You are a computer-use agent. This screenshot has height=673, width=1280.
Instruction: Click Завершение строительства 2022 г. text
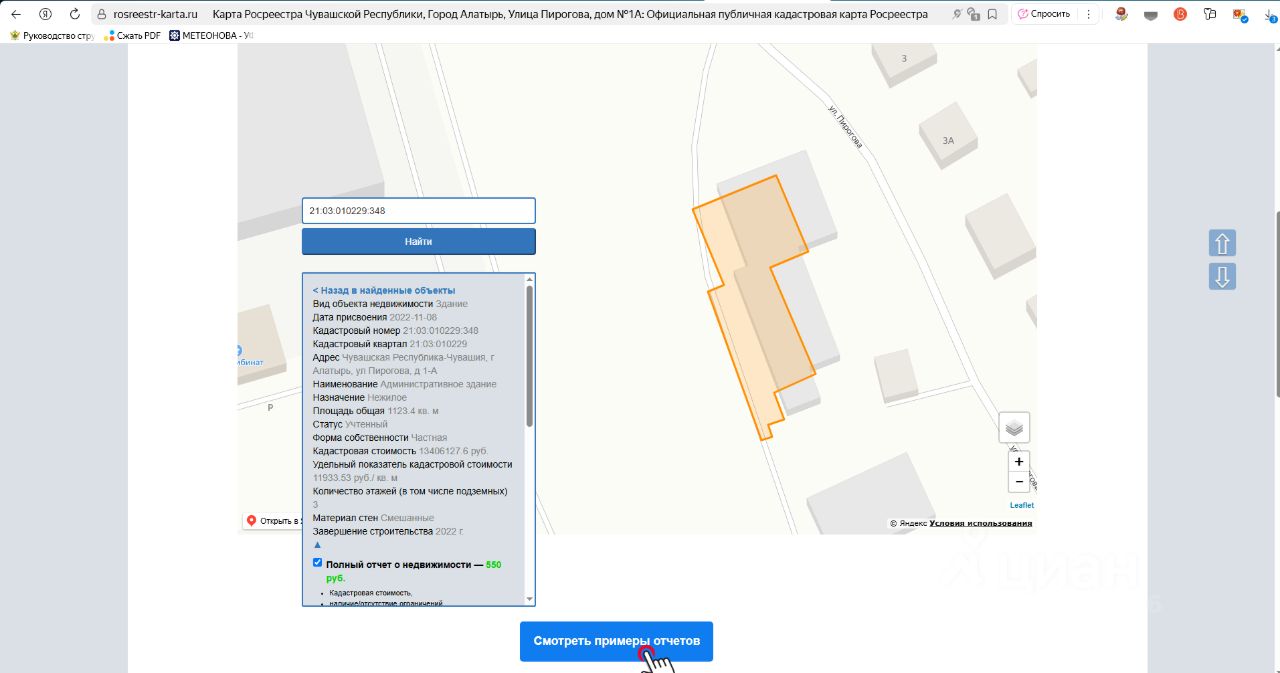388,531
